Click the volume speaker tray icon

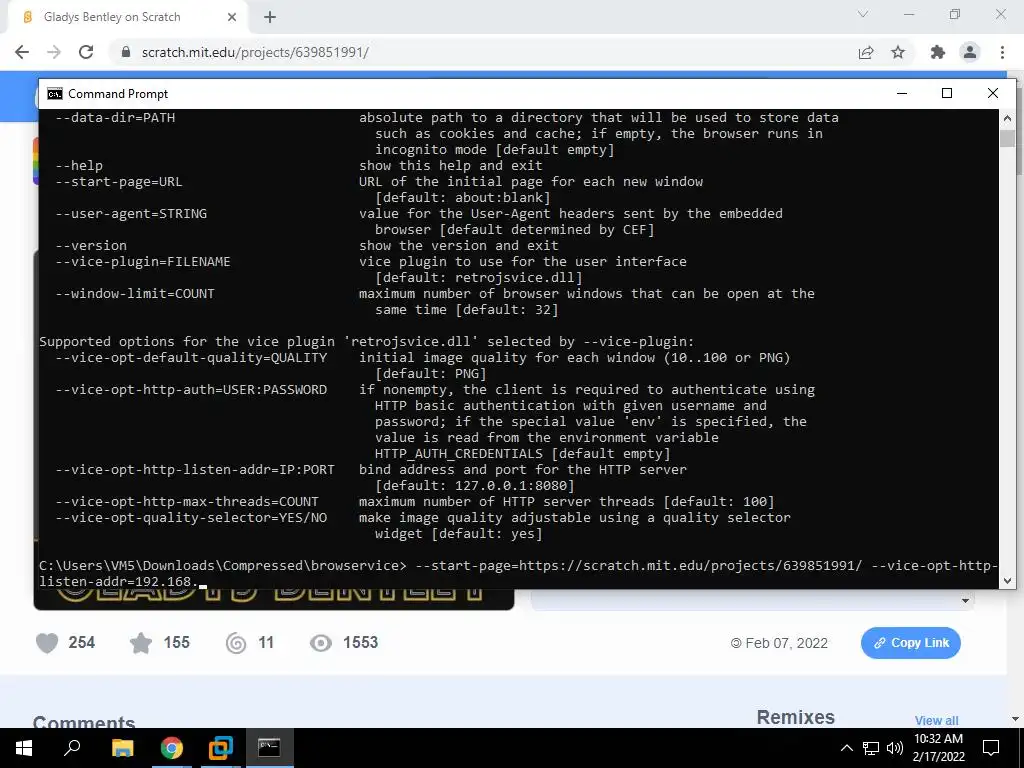tap(895, 748)
